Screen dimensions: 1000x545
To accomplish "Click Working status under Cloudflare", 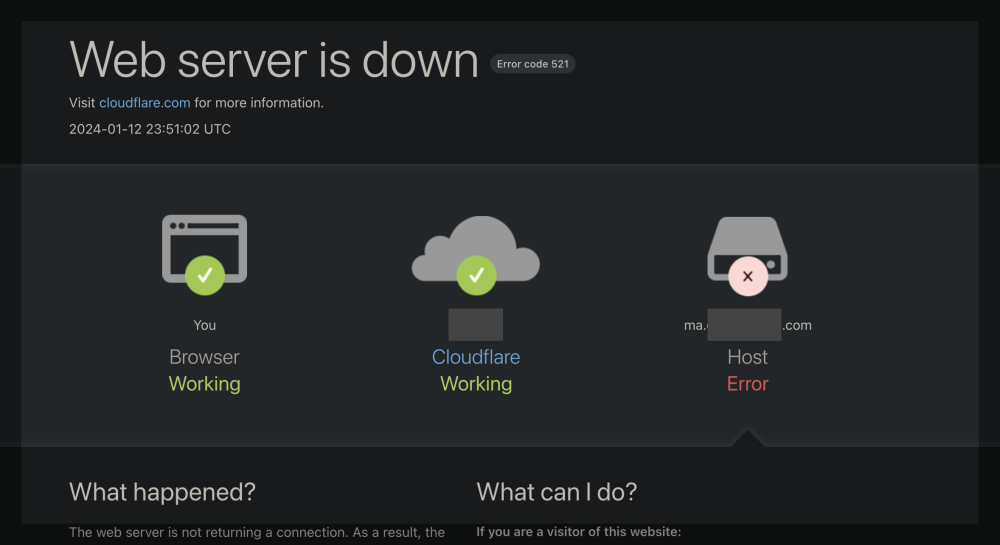I will [476, 384].
